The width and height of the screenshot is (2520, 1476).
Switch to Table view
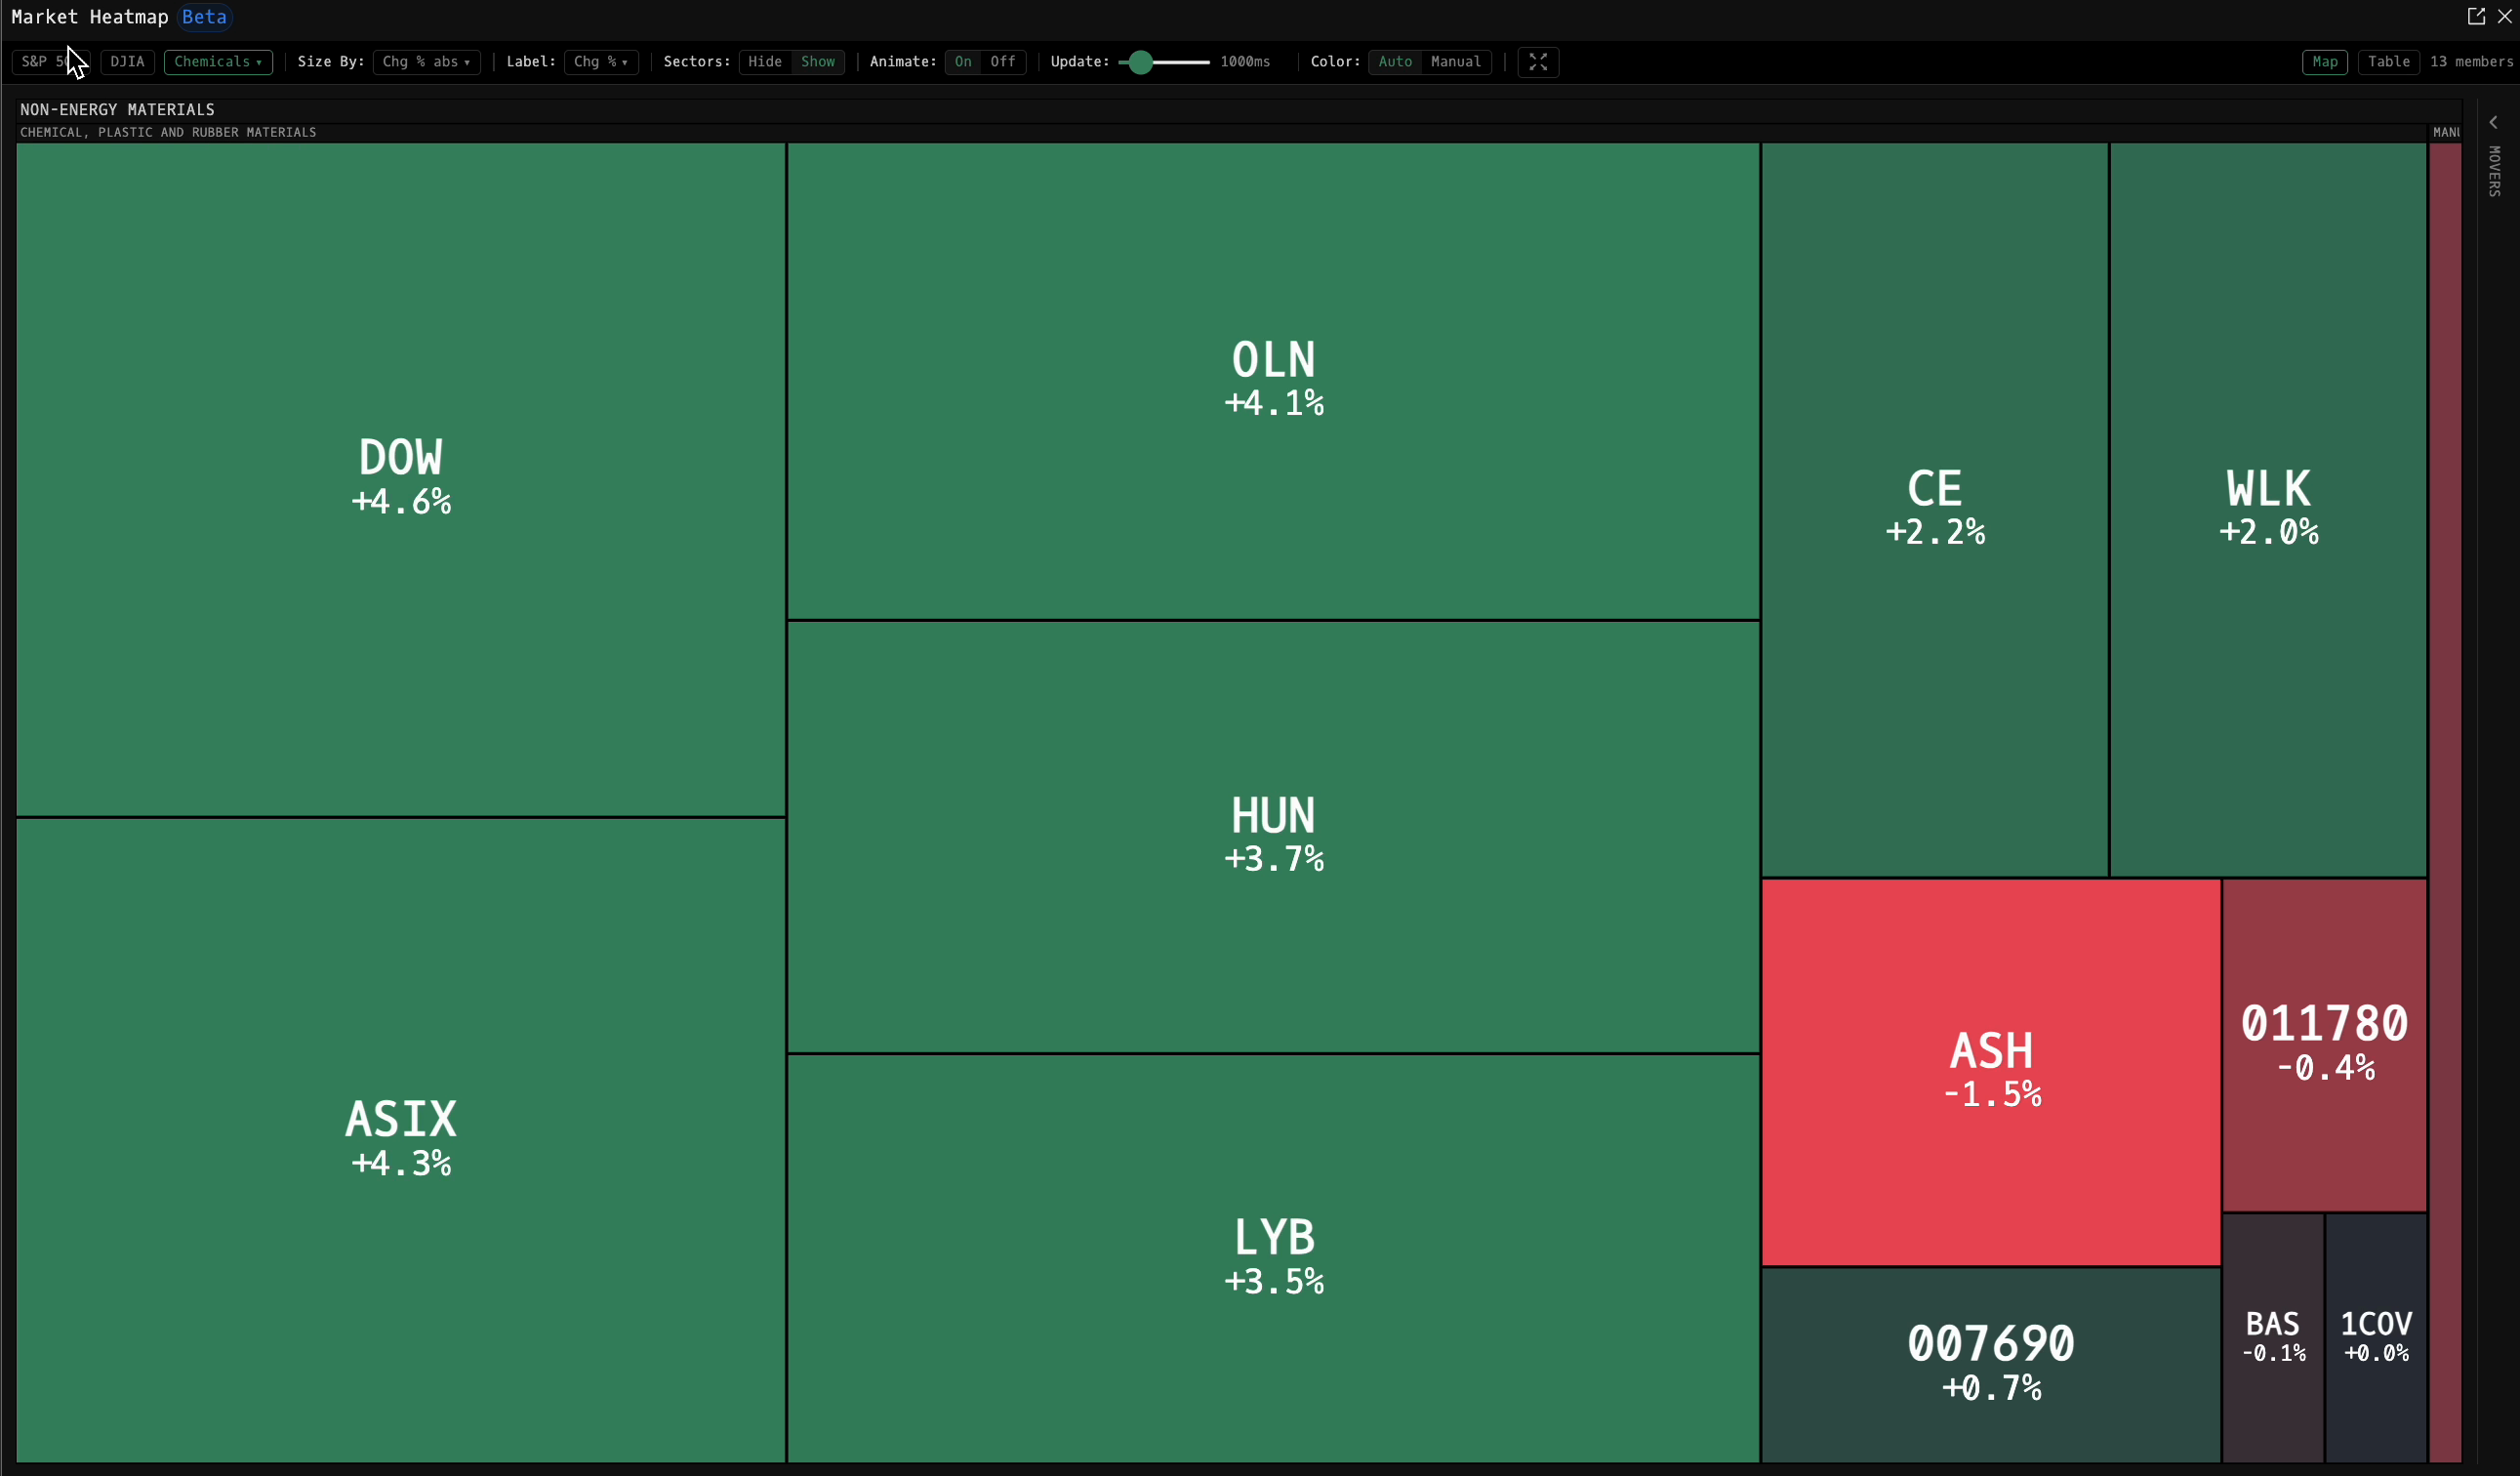point(2389,62)
